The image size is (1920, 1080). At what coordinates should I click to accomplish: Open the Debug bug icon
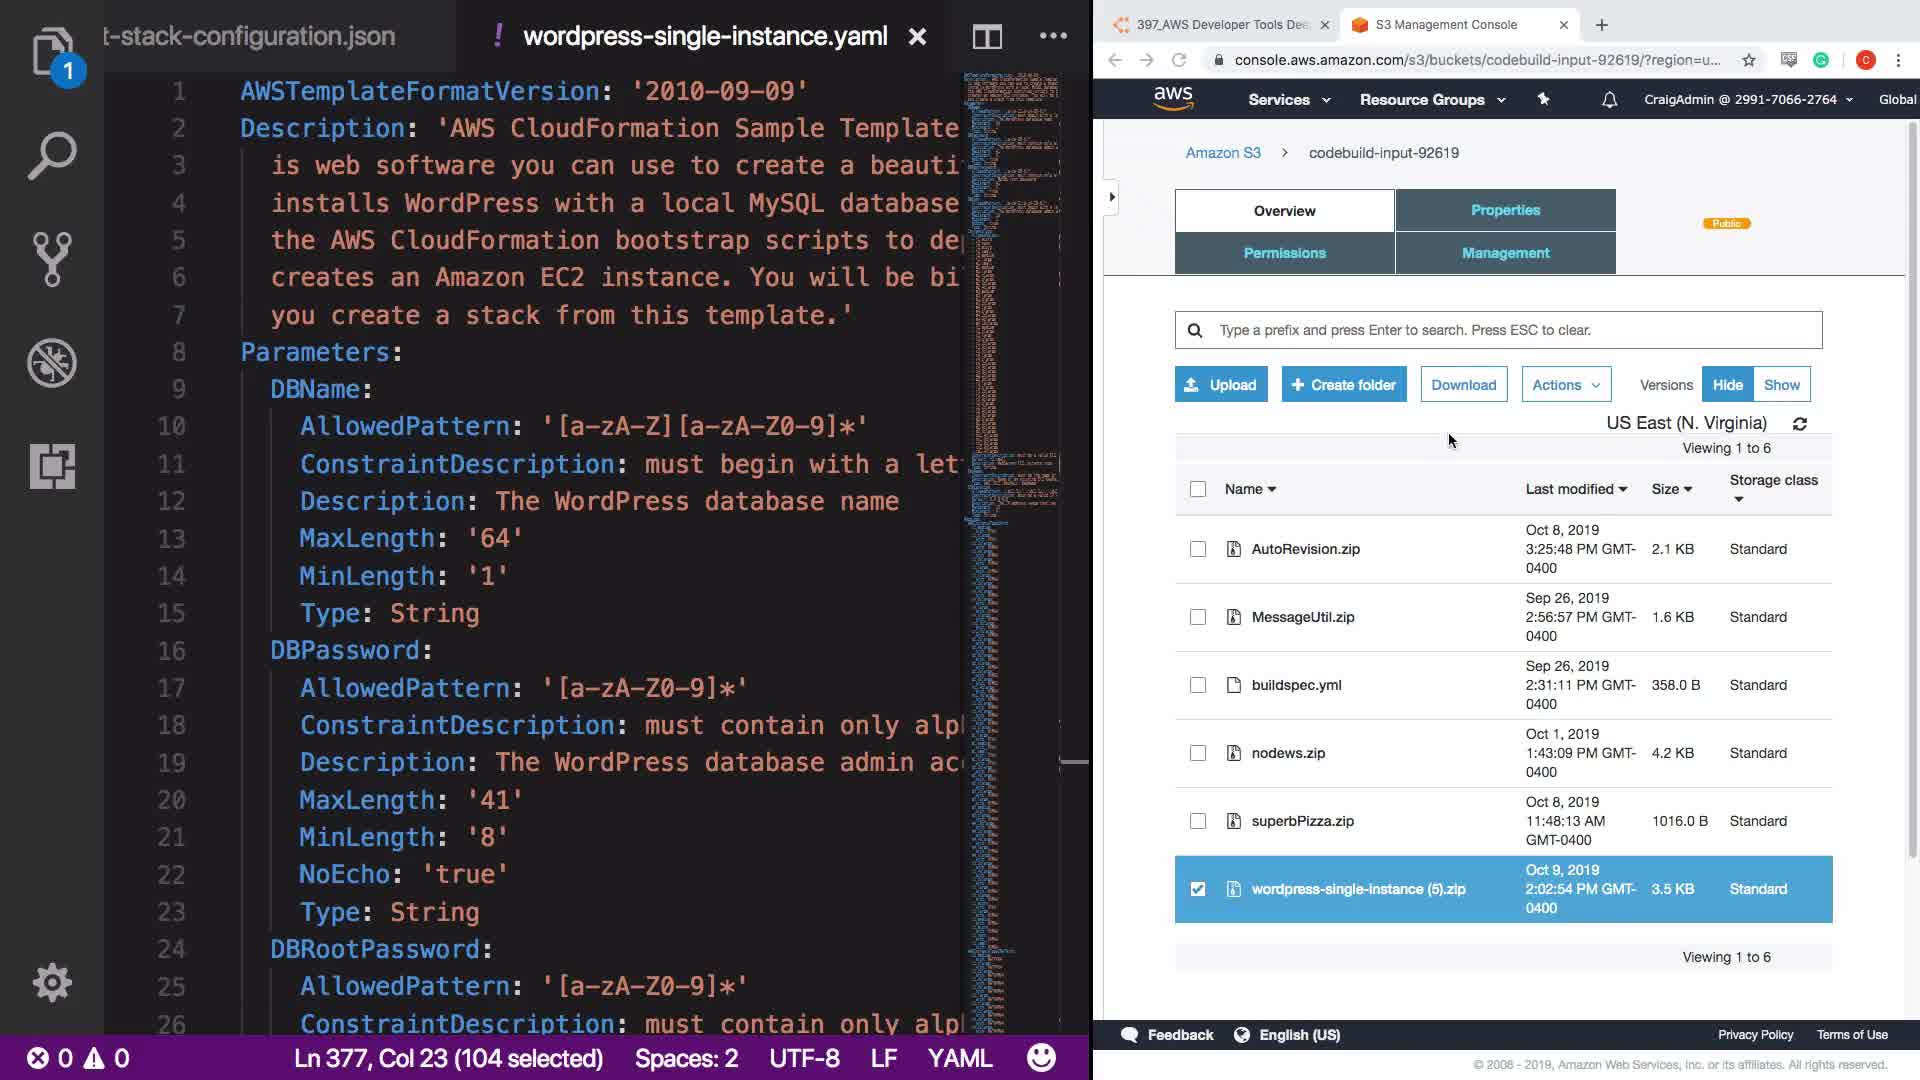[51, 363]
